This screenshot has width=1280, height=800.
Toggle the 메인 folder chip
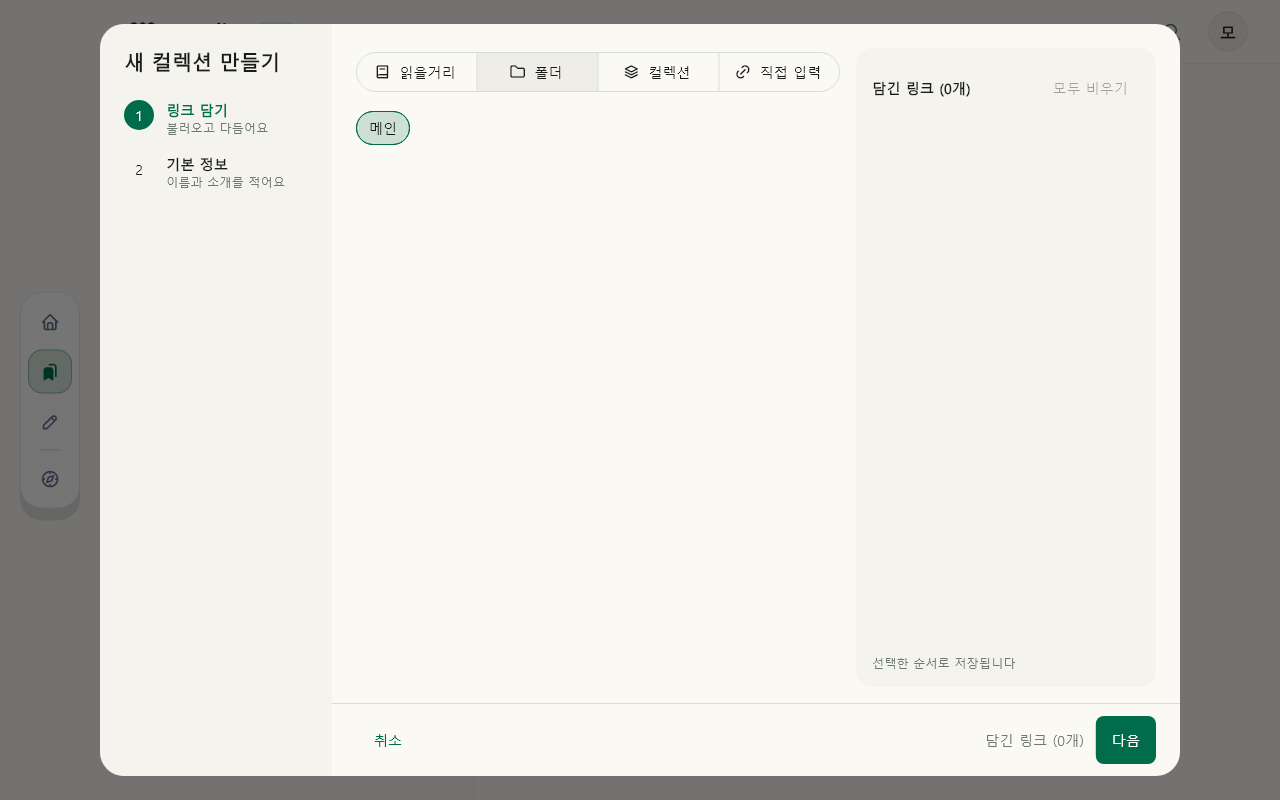383,128
